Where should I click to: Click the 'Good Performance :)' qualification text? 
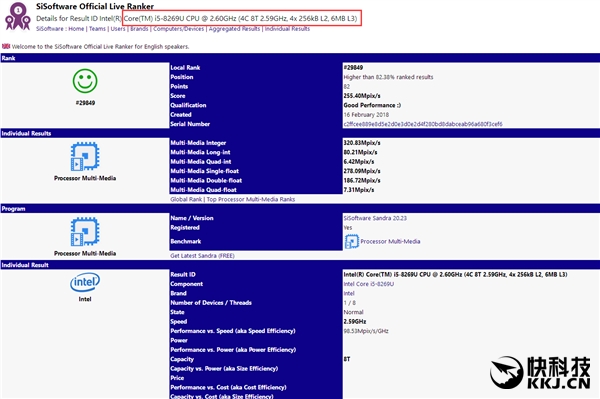[372, 105]
